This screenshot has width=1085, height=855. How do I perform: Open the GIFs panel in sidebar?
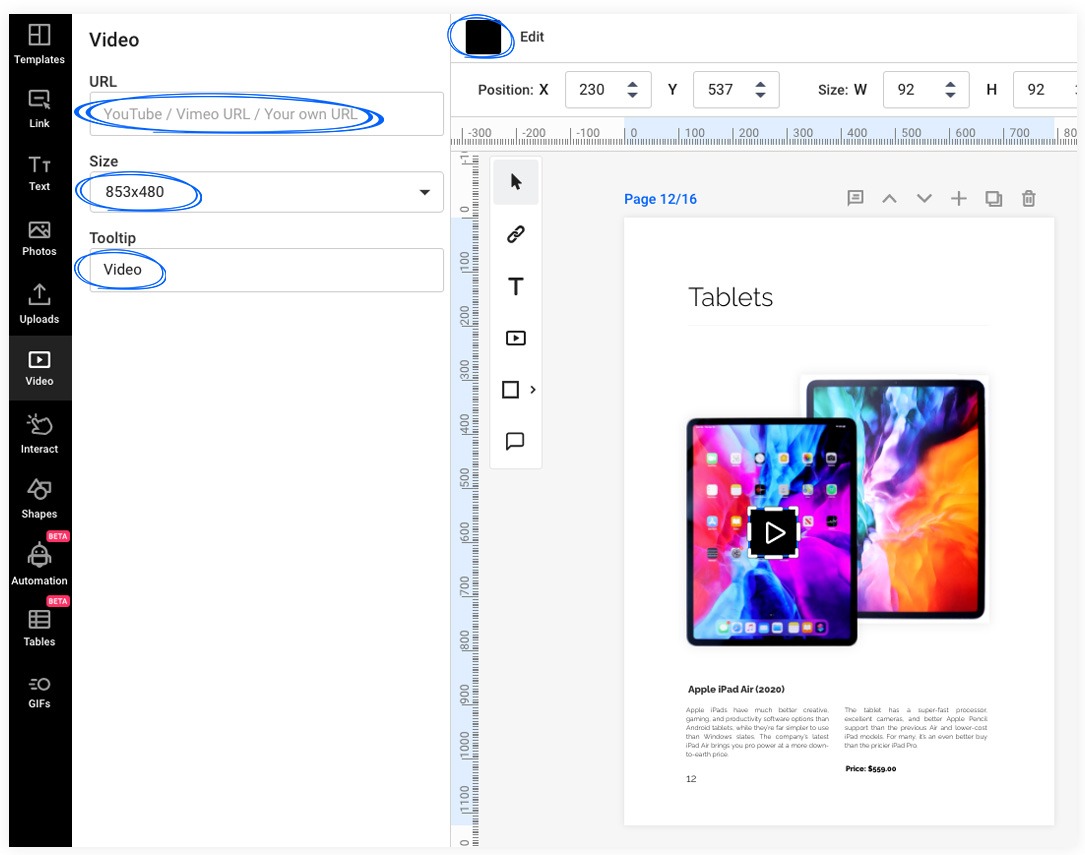(x=39, y=692)
